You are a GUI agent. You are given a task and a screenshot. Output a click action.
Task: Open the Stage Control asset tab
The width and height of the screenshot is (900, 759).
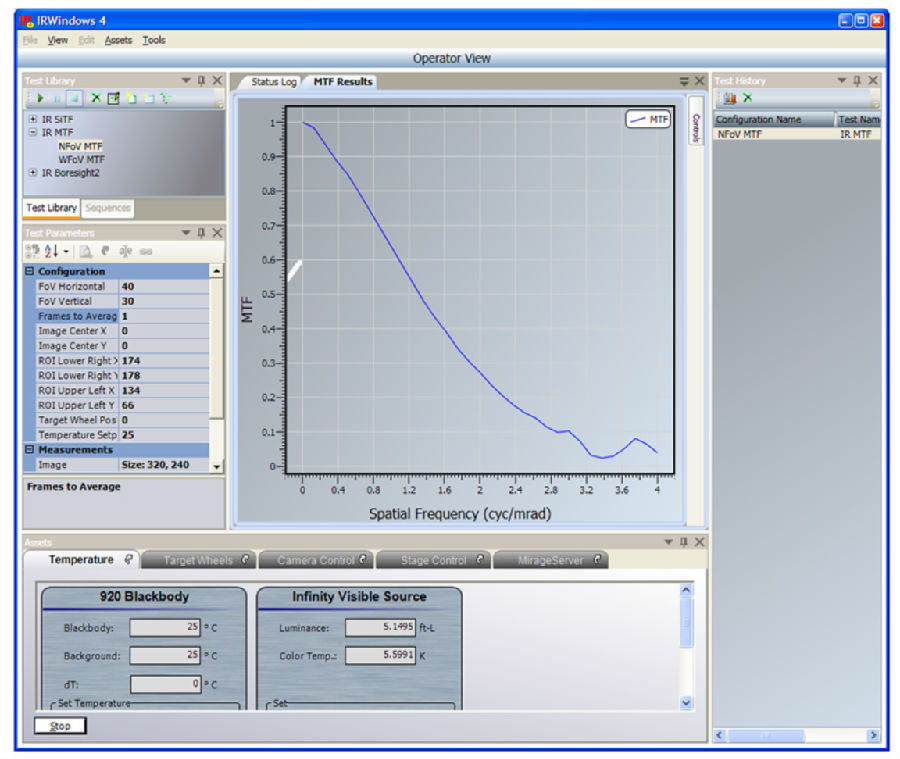point(434,560)
